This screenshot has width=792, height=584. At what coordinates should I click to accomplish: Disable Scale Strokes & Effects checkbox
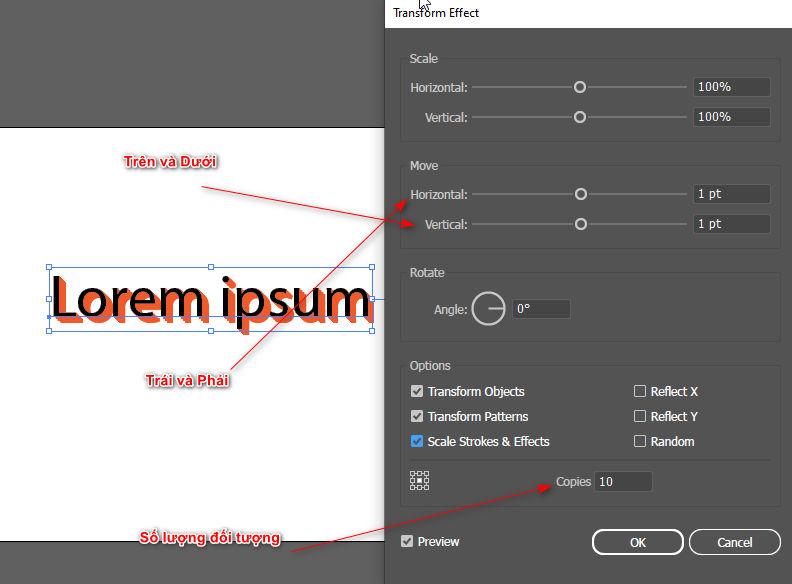(x=417, y=442)
